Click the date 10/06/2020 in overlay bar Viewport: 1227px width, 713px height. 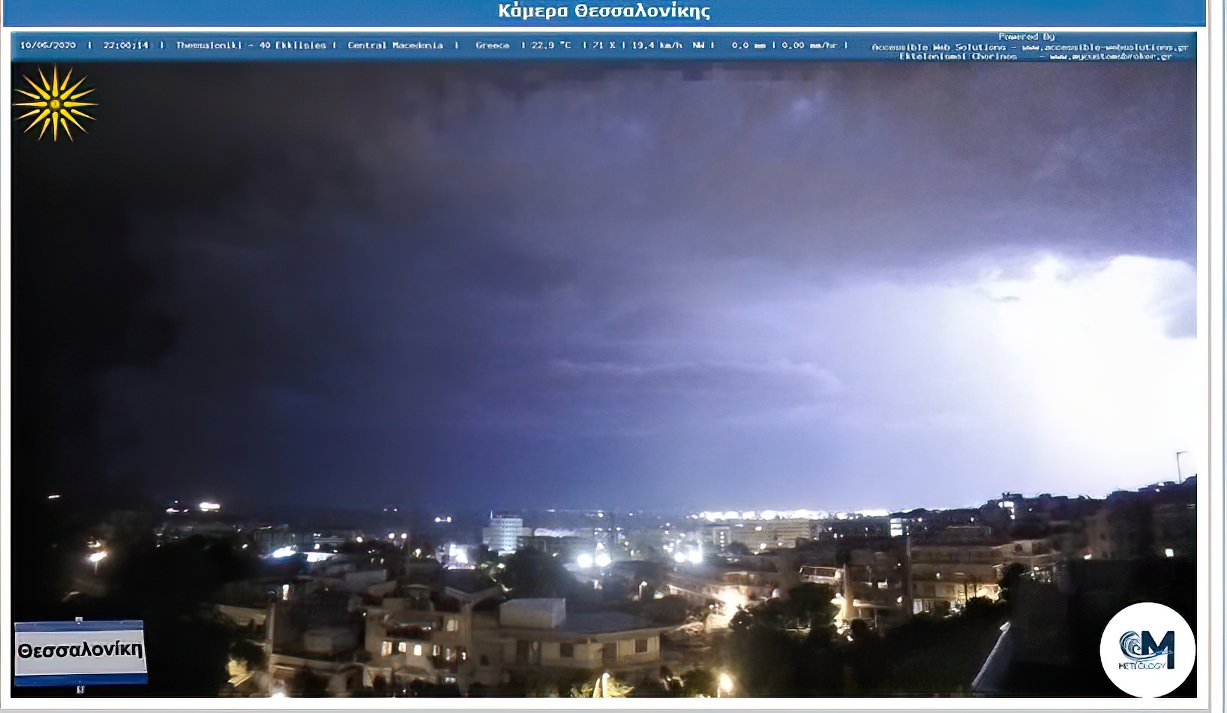(x=48, y=45)
